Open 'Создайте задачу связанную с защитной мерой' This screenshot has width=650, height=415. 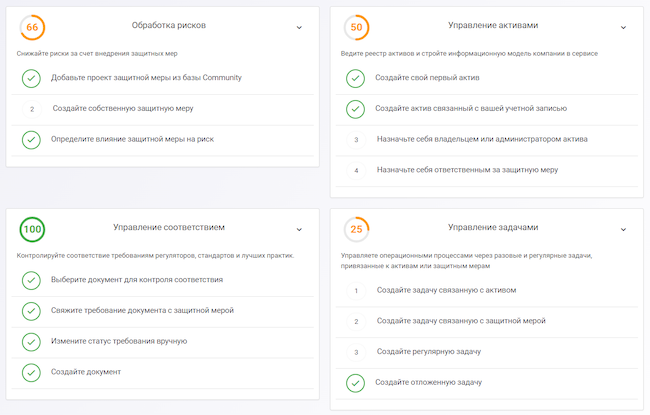(x=460, y=321)
